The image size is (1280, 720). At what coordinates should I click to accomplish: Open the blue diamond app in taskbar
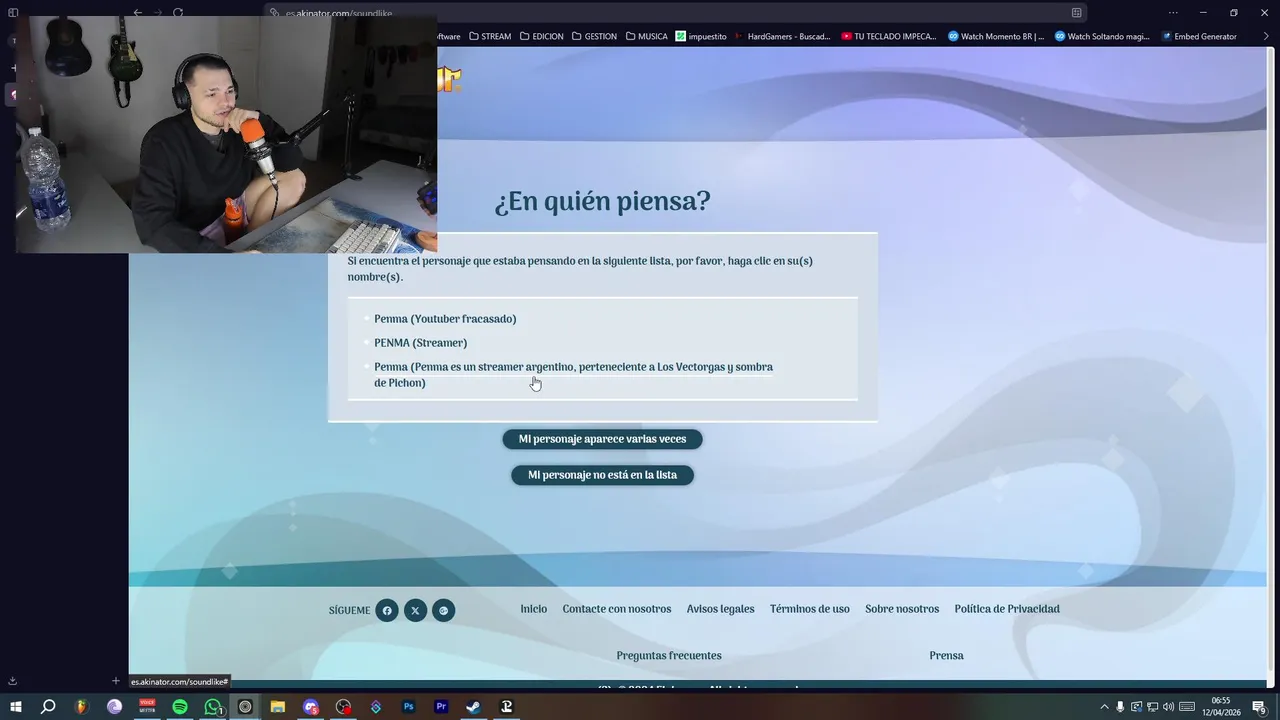point(376,707)
